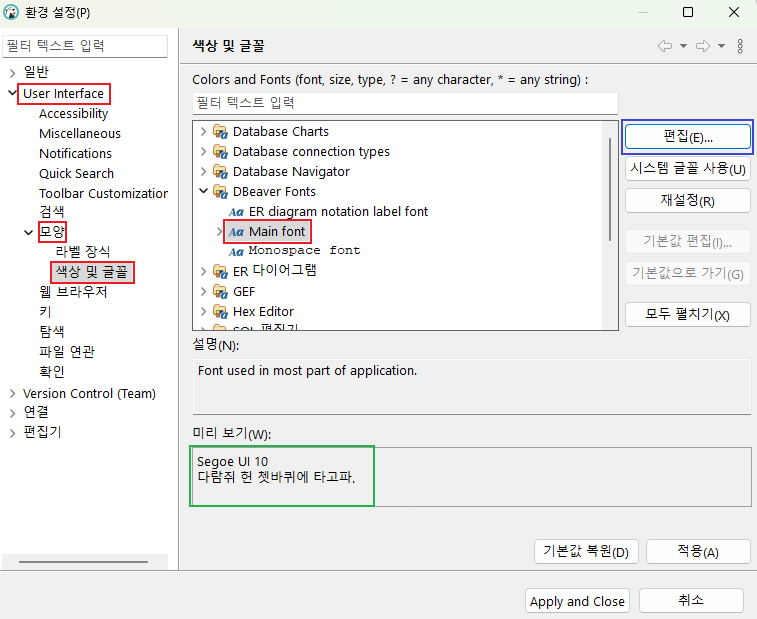Expand the Database Navigator node
The height and width of the screenshot is (619, 757).
click(x=203, y=171)
